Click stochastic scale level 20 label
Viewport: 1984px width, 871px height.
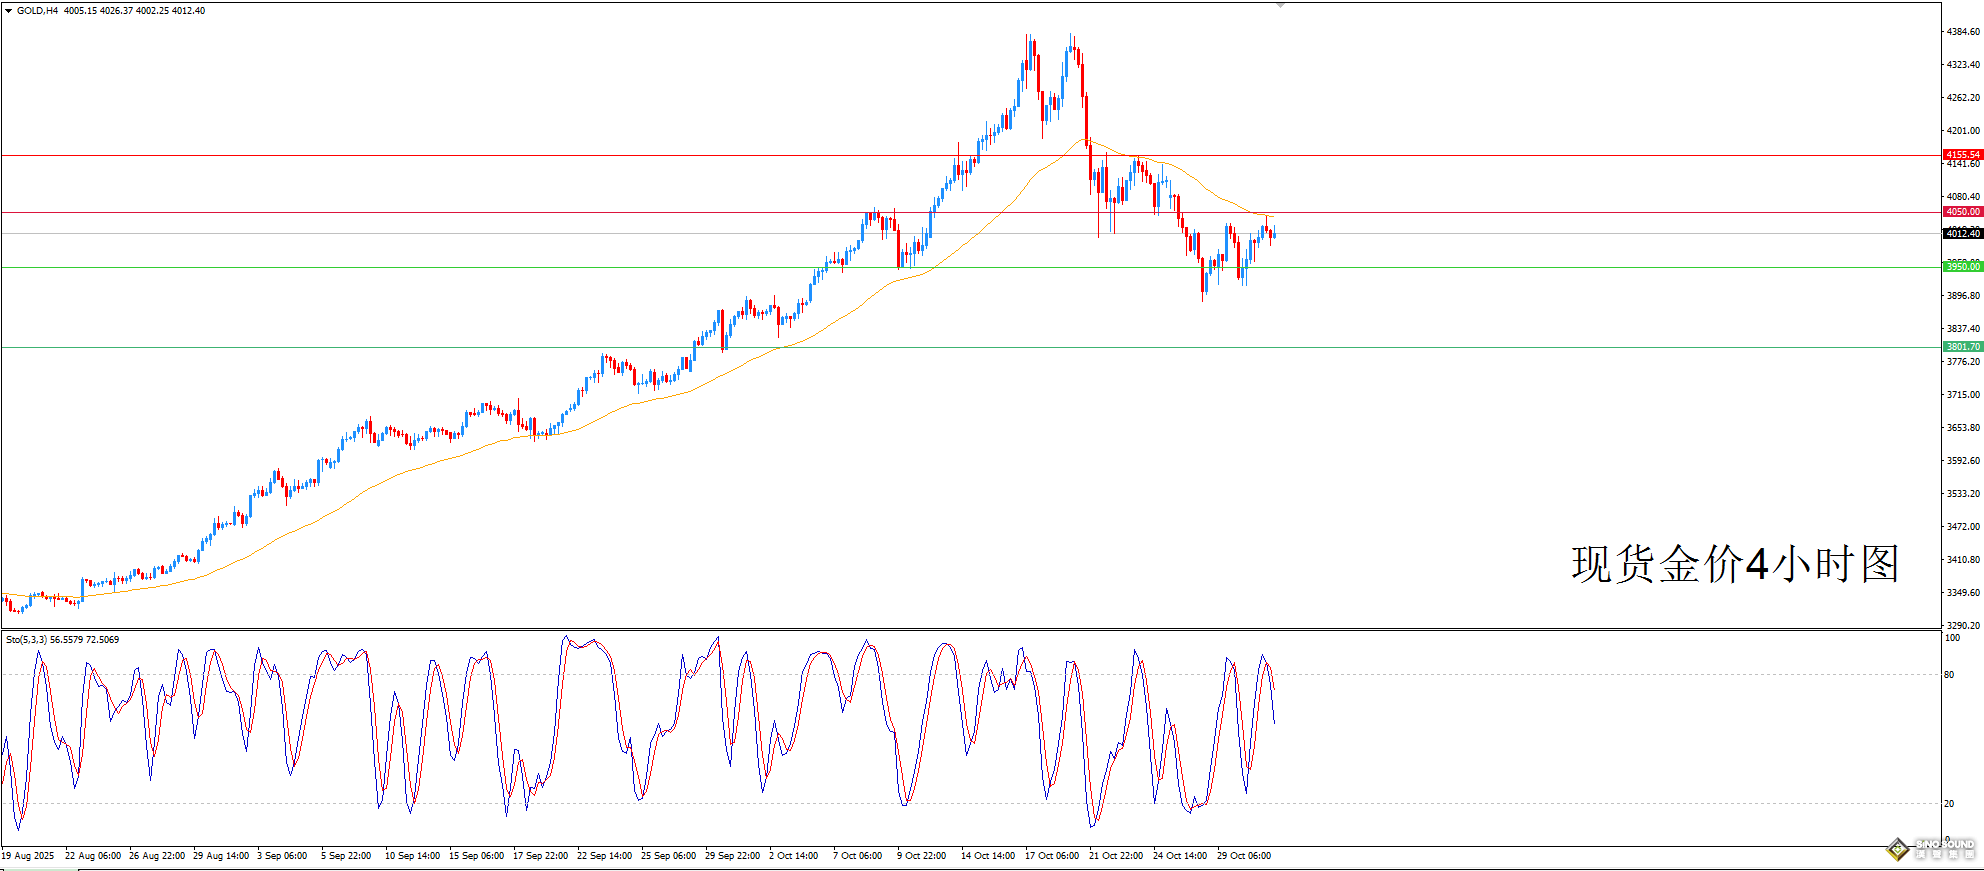1949,804
